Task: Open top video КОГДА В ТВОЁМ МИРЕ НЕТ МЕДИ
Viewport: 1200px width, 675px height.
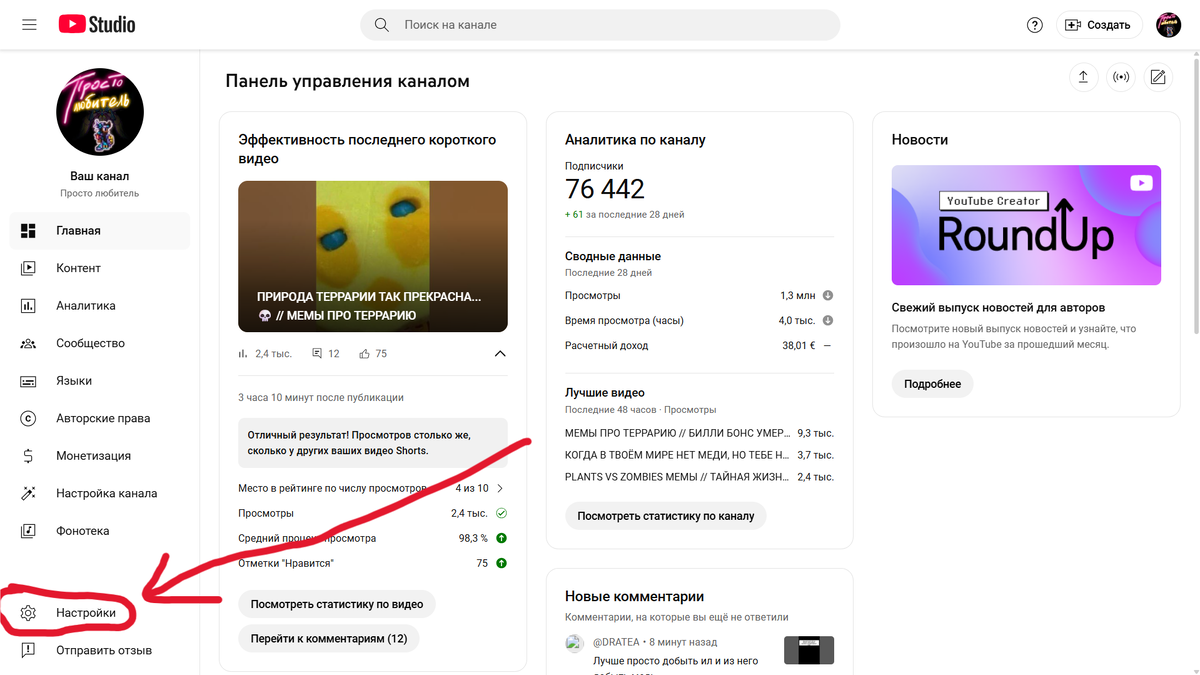Action: pyautogui.click(x=679, y=455)
